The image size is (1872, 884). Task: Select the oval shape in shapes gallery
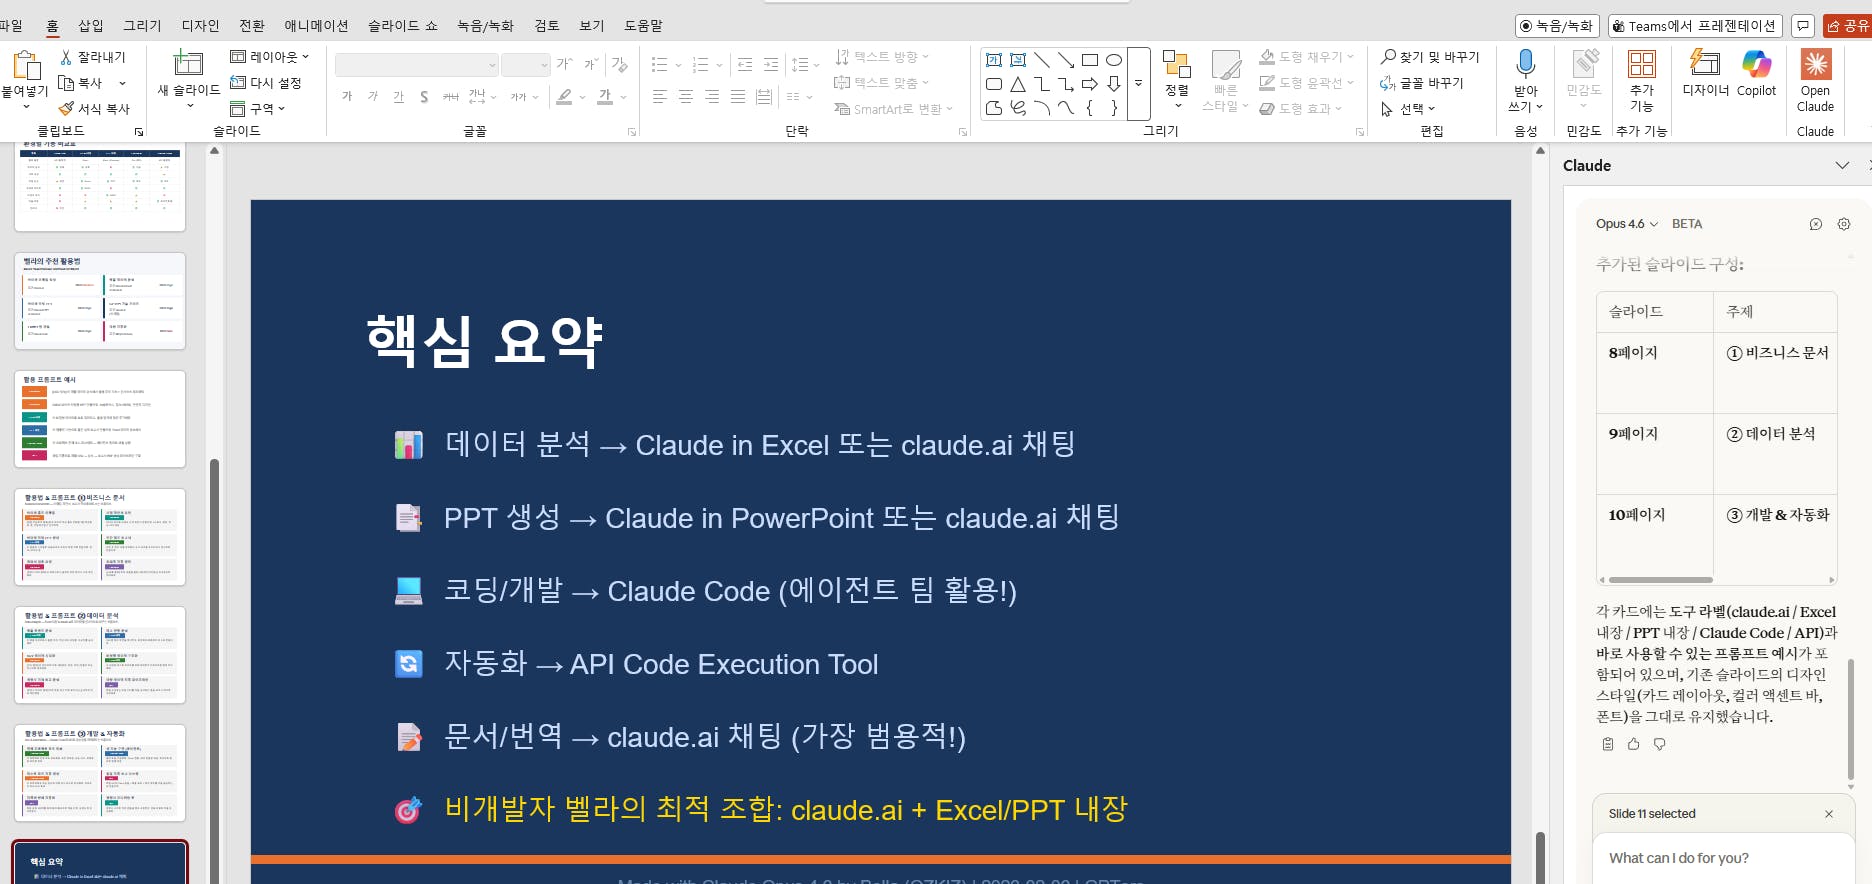(x=1114, y=60)
